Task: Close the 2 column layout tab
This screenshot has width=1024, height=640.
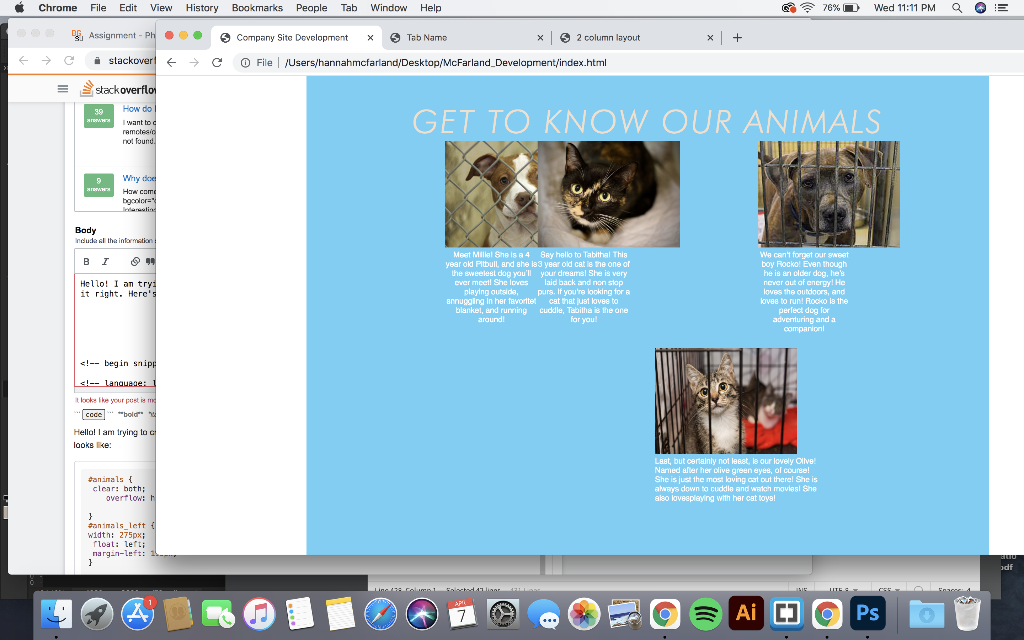Action: [710, 38]
